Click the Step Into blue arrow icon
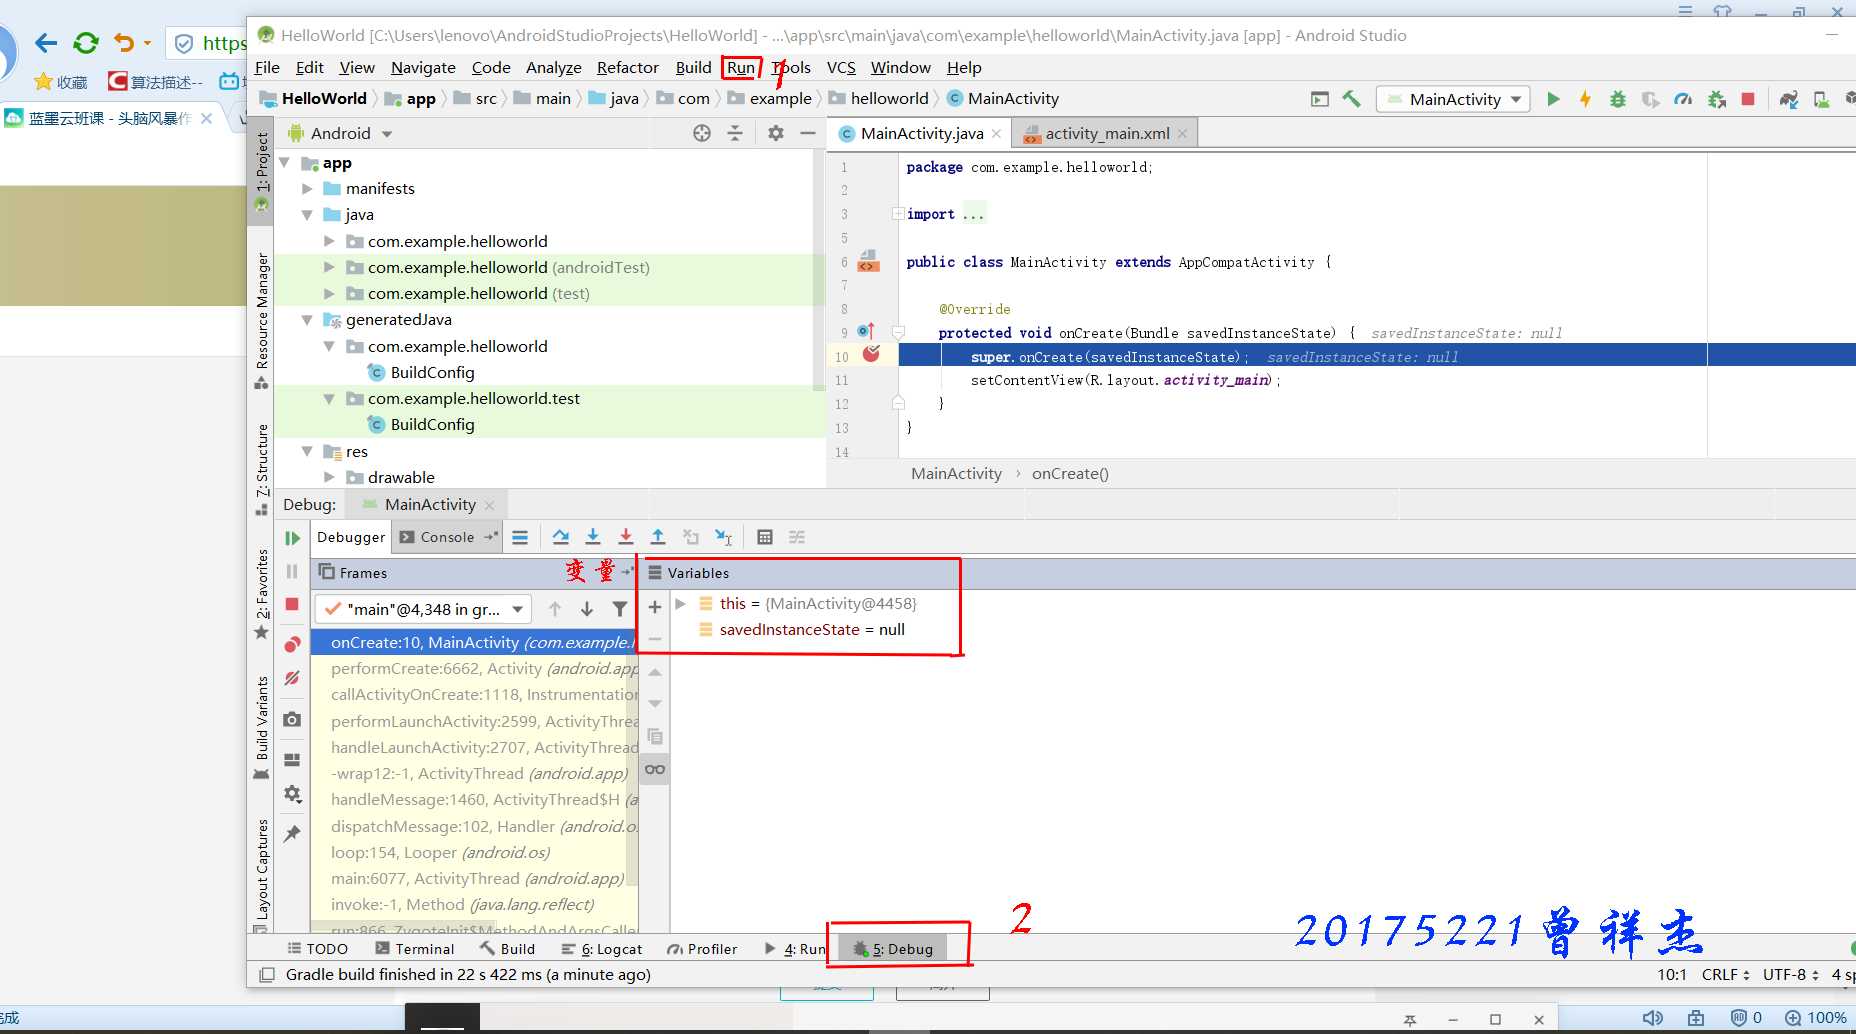The width and height of the screenshot is (1856, 1034). tap(593, 537)
